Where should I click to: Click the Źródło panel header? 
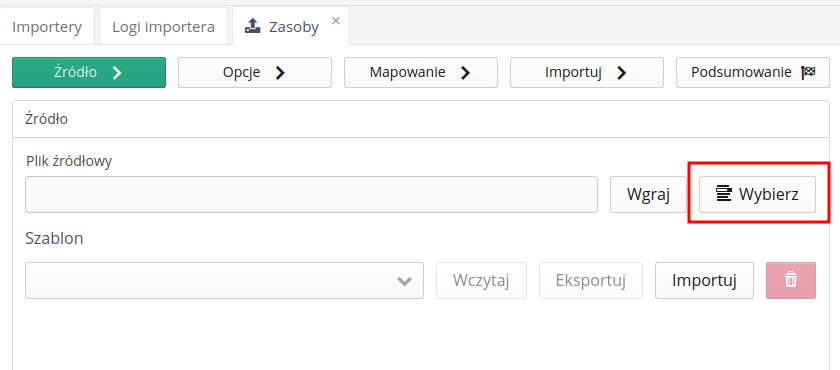tap(421, 119)
